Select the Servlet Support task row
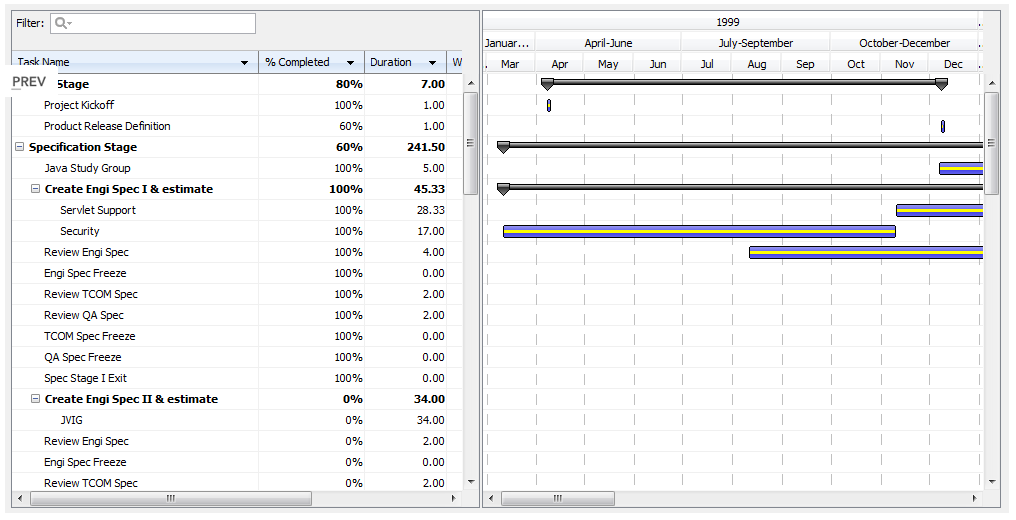This screenshot has width=1016, height=520. pos(98,210)
